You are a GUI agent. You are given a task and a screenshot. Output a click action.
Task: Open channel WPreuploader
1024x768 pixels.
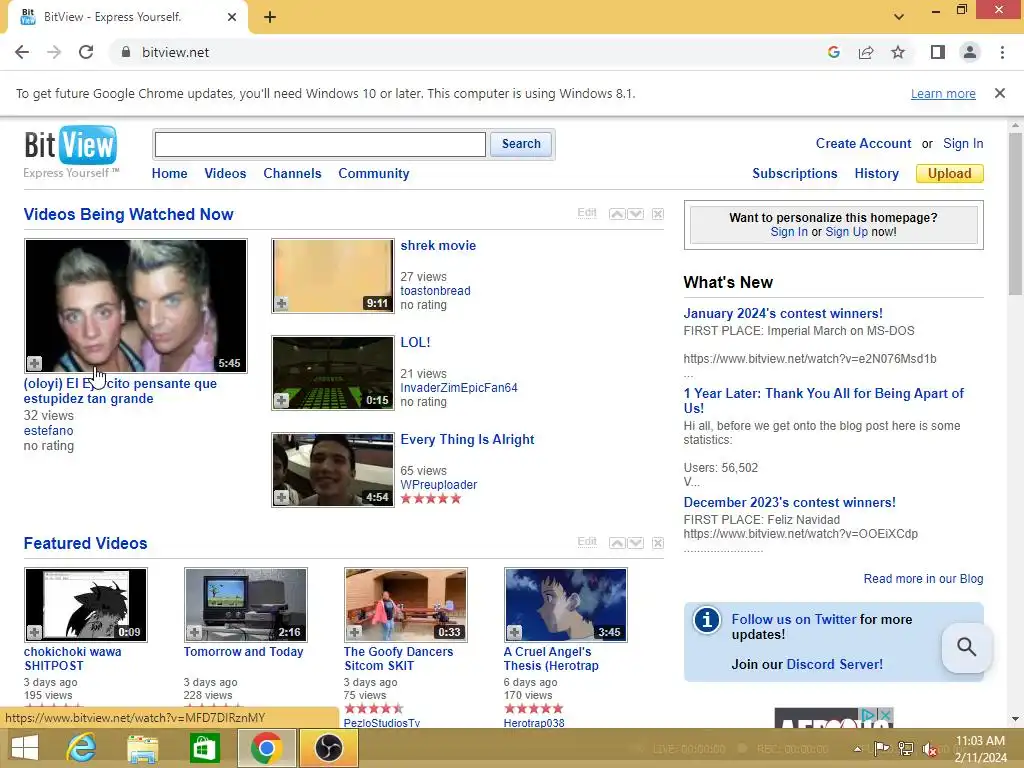tap(438, 485)
